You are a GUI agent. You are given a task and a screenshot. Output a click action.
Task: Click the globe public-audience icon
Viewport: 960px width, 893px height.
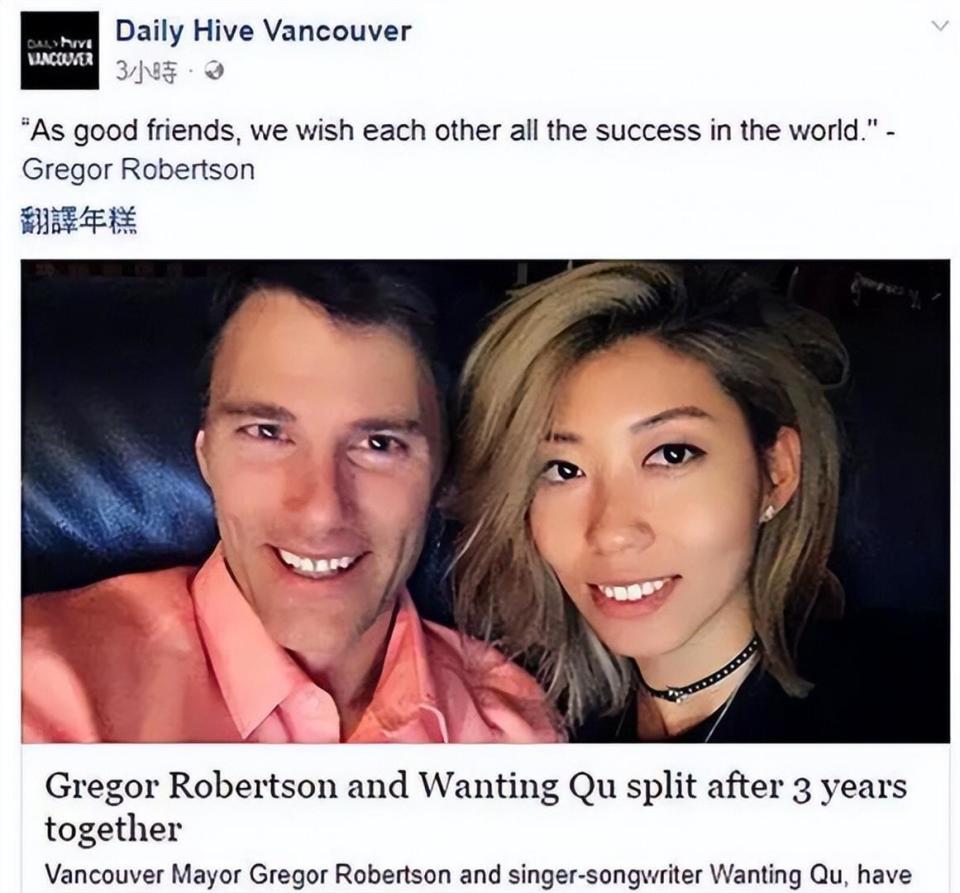coord(214,72)
